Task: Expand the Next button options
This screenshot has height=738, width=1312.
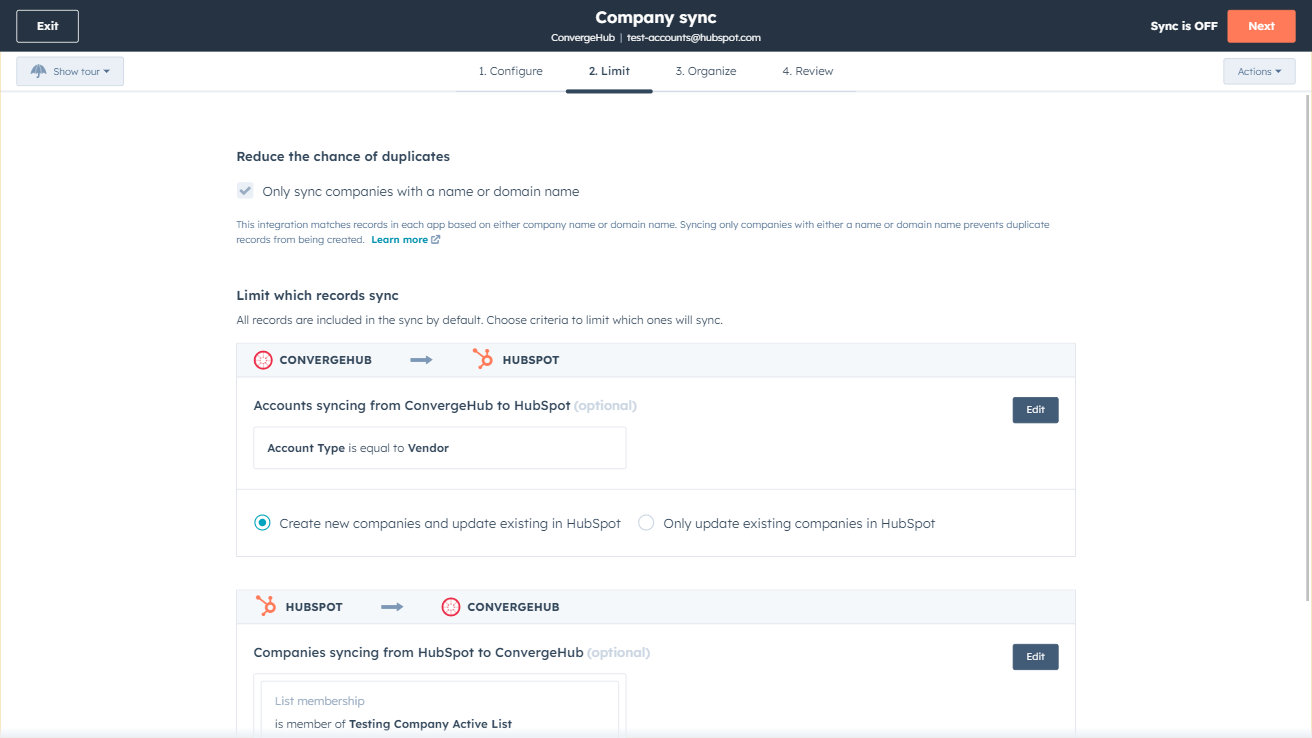Action: tap(1261, 26)
